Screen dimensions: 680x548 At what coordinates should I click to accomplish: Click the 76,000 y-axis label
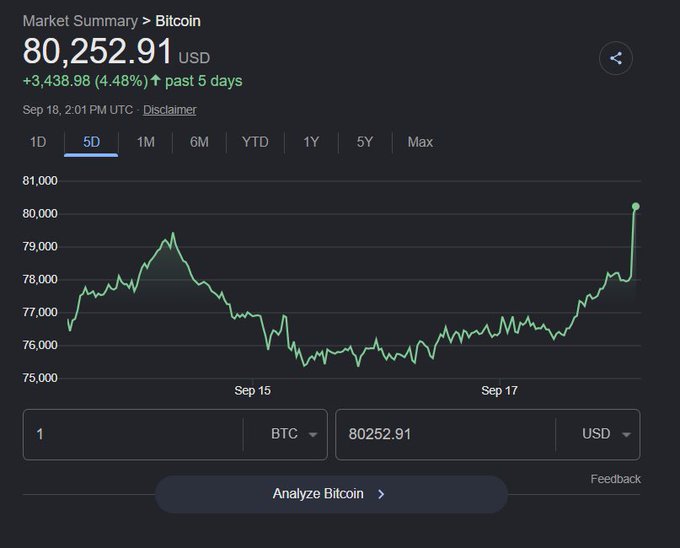pyautogui.click(x=40, y=345)
